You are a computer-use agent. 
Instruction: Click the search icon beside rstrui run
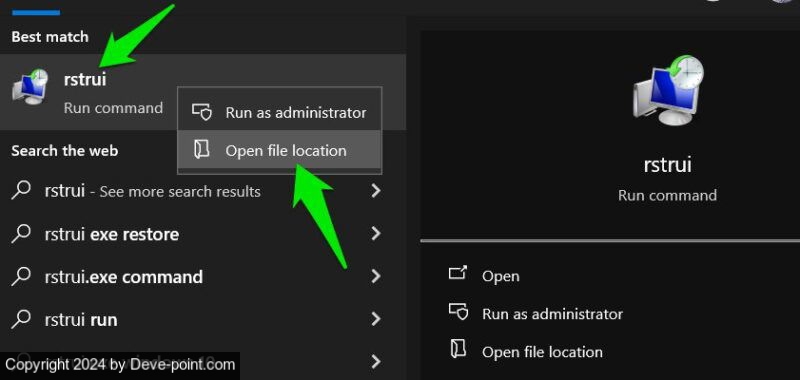point(21,319)
